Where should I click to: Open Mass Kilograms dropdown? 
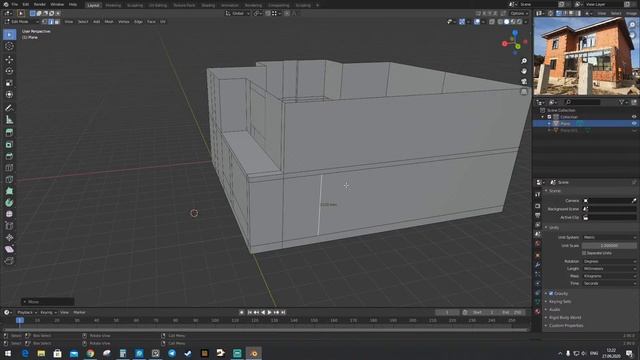coord(609,276)
